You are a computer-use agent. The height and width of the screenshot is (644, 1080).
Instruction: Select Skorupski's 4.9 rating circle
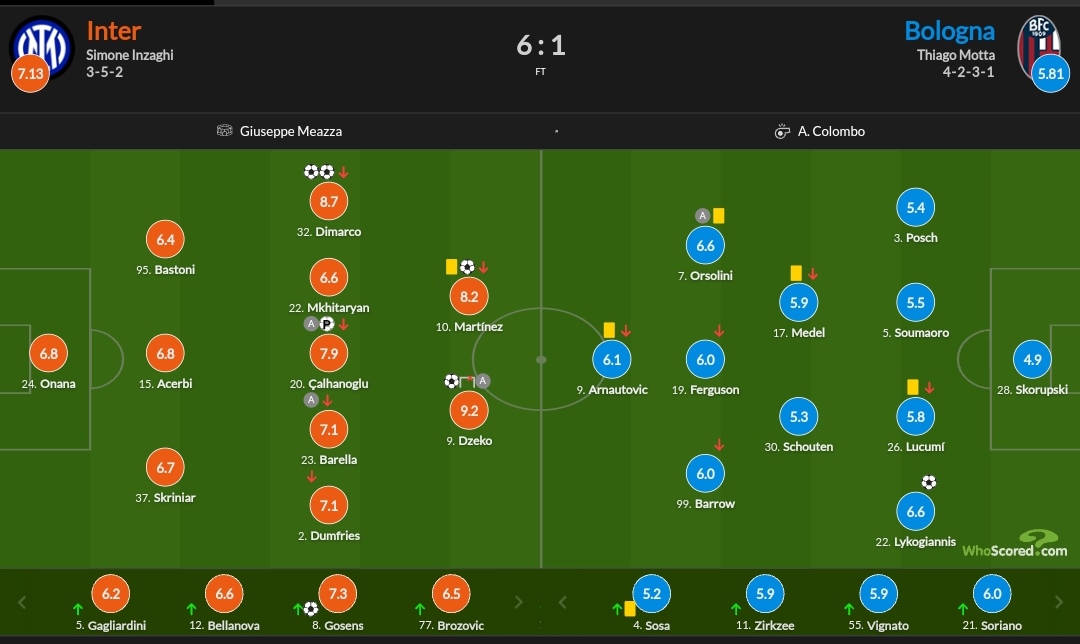point(1032,359)
